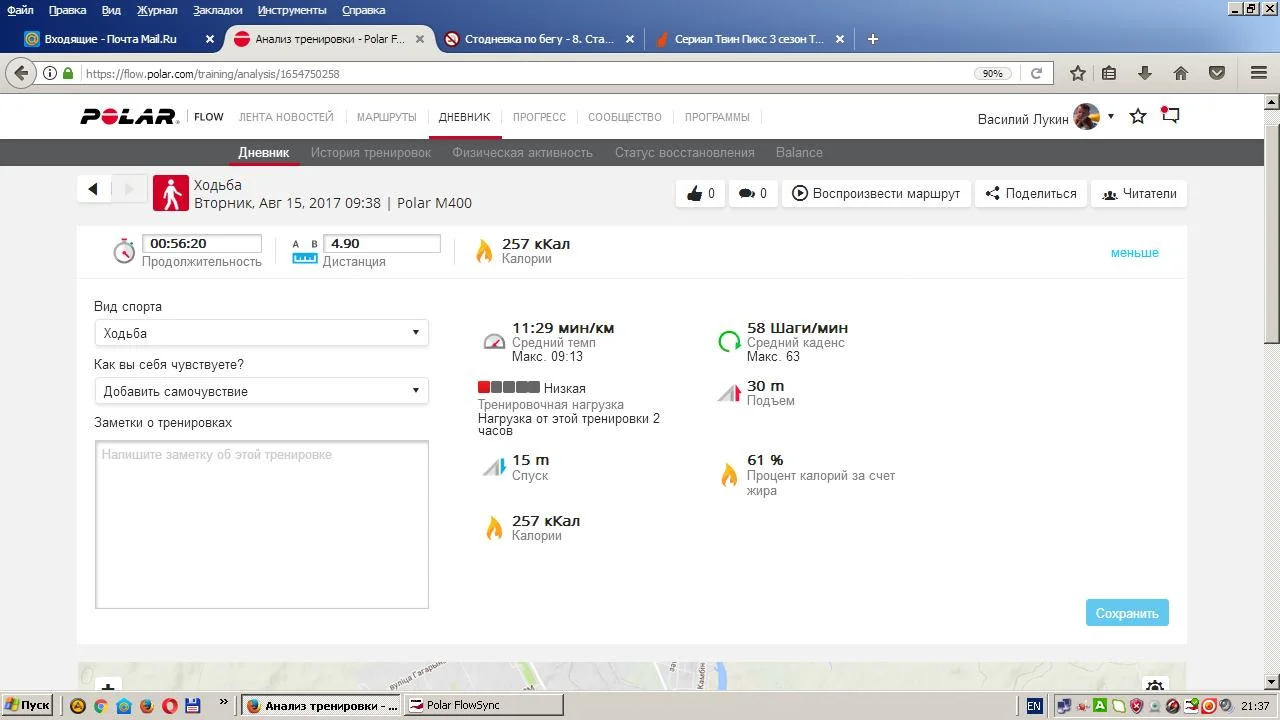Click the red walking sport icon

(x=171, y=193)
